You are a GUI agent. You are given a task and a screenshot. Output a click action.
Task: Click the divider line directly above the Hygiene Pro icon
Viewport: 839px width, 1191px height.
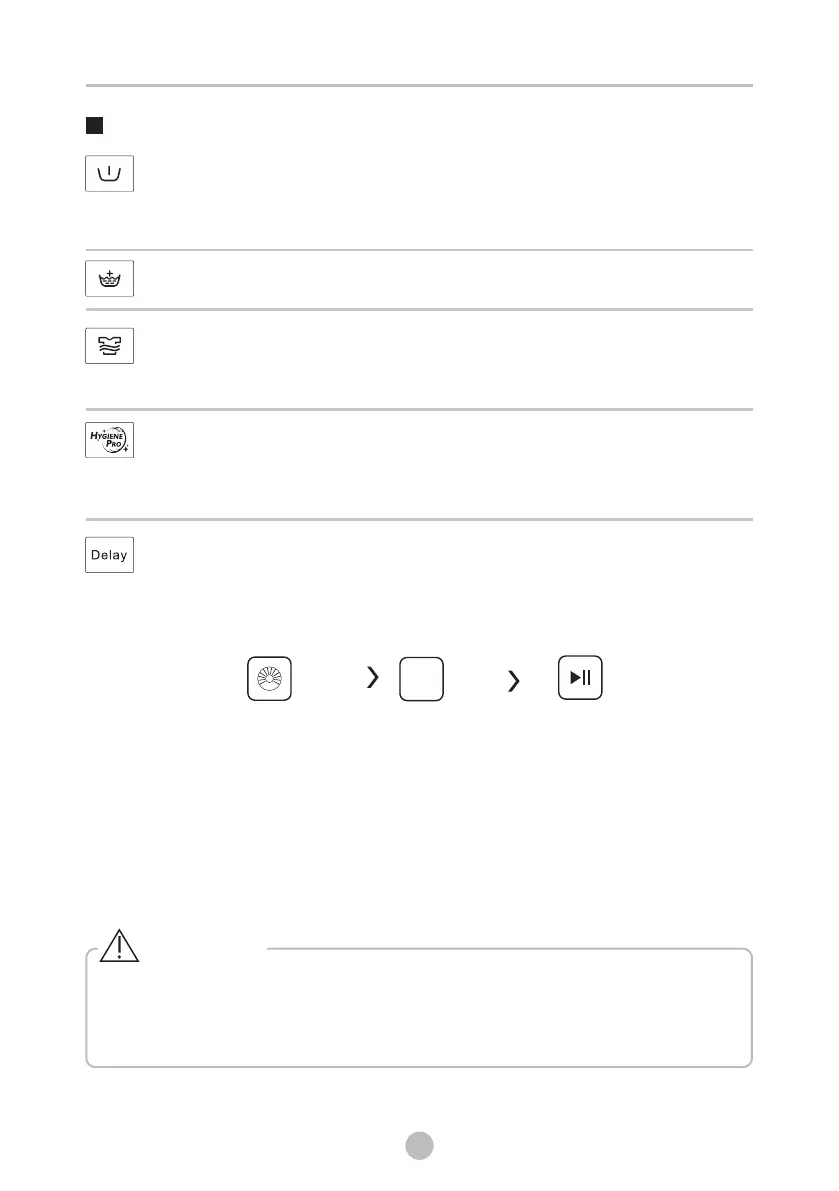coord(419,409)
